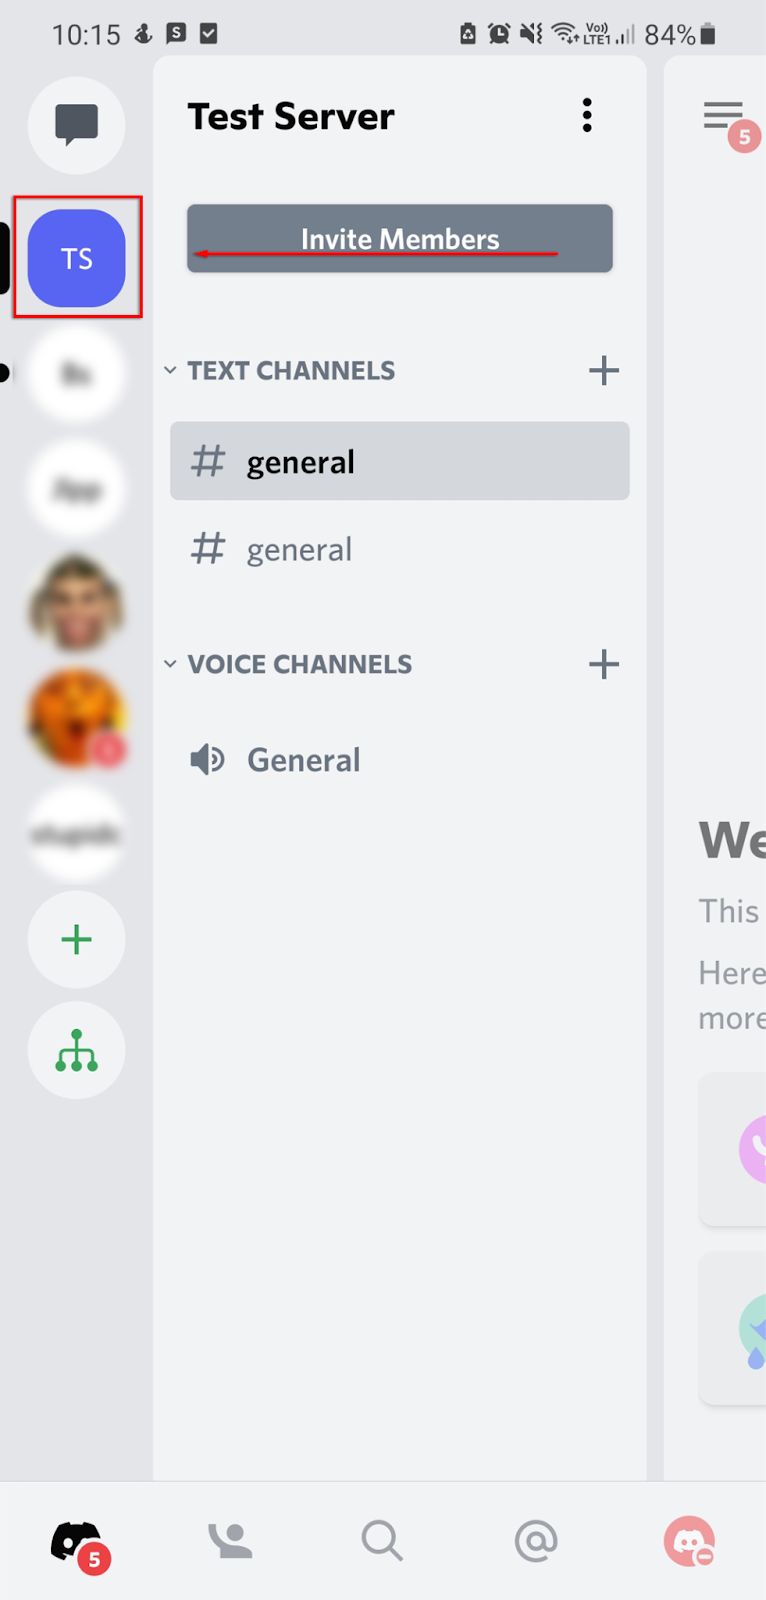Tap the Test Server title header
The width and height of the screenshot is (766, 1600).
pos(291,117)
